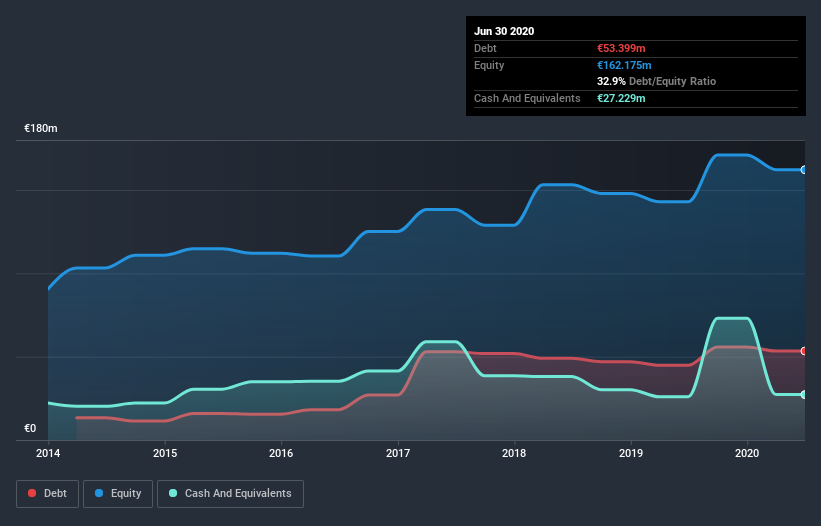Toggle Cash And Equivalents legend button

point(230,494)
